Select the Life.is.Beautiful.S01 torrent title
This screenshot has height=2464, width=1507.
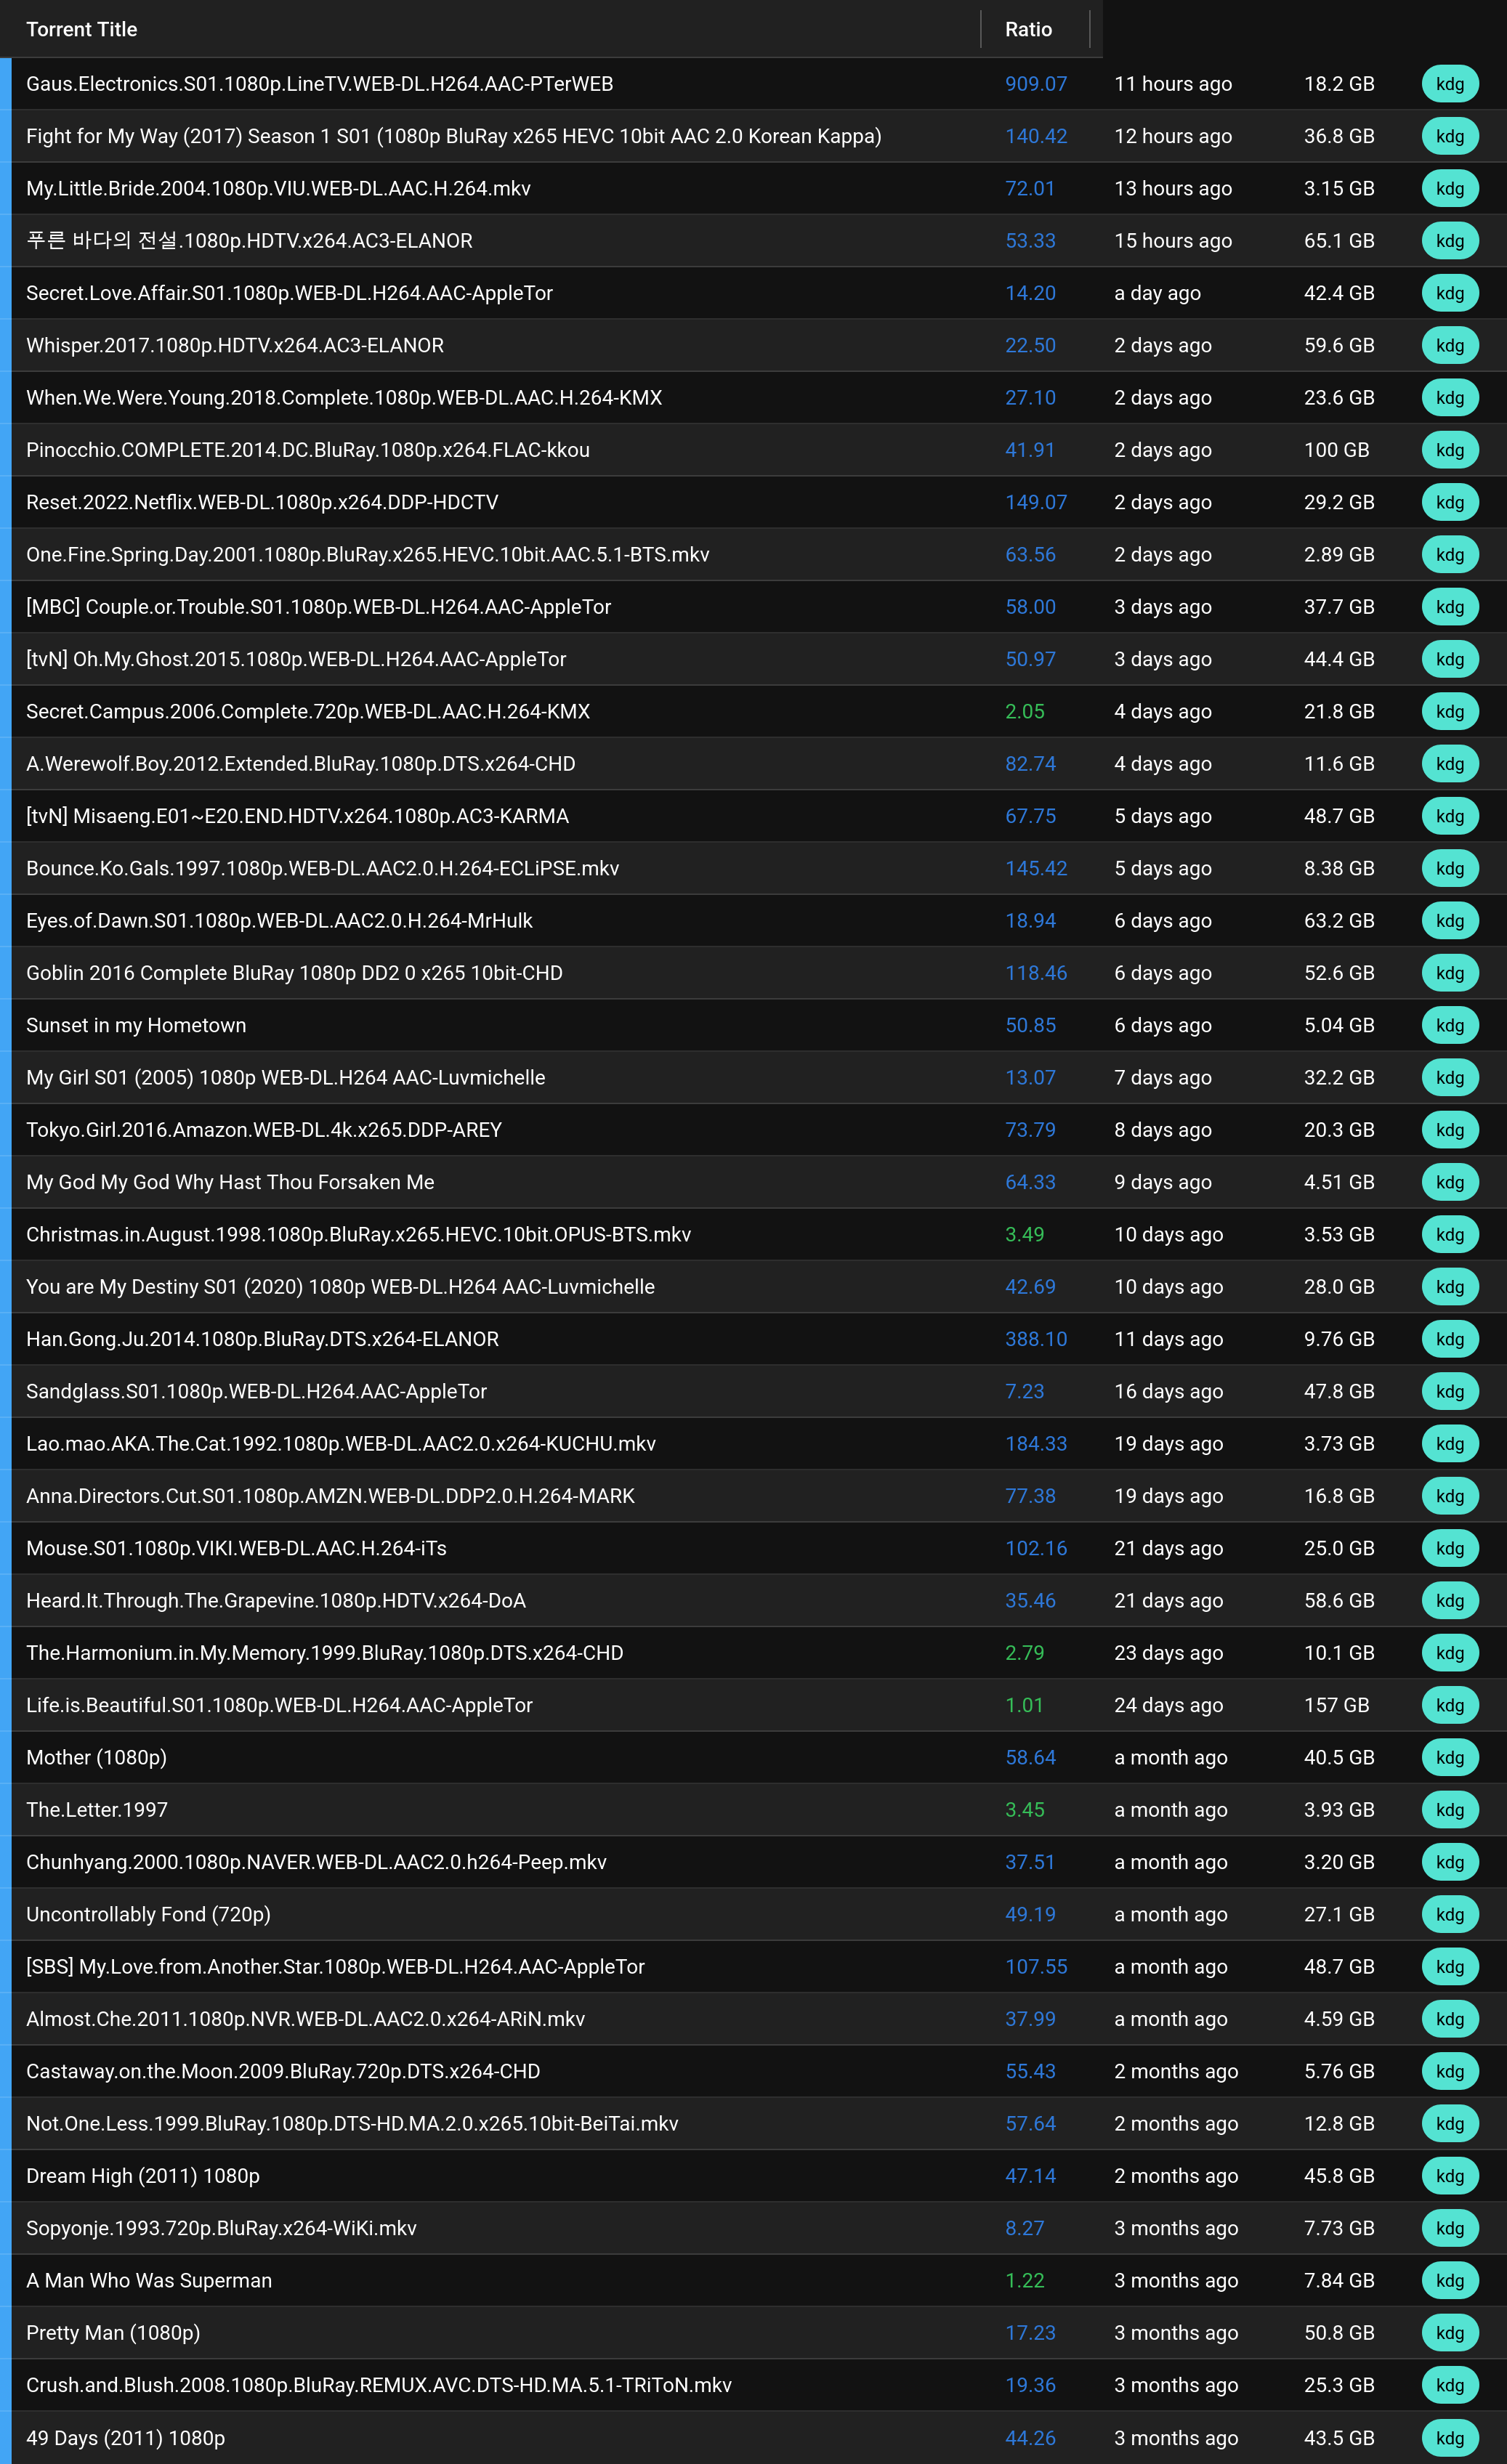click(x=279, y=1705)
